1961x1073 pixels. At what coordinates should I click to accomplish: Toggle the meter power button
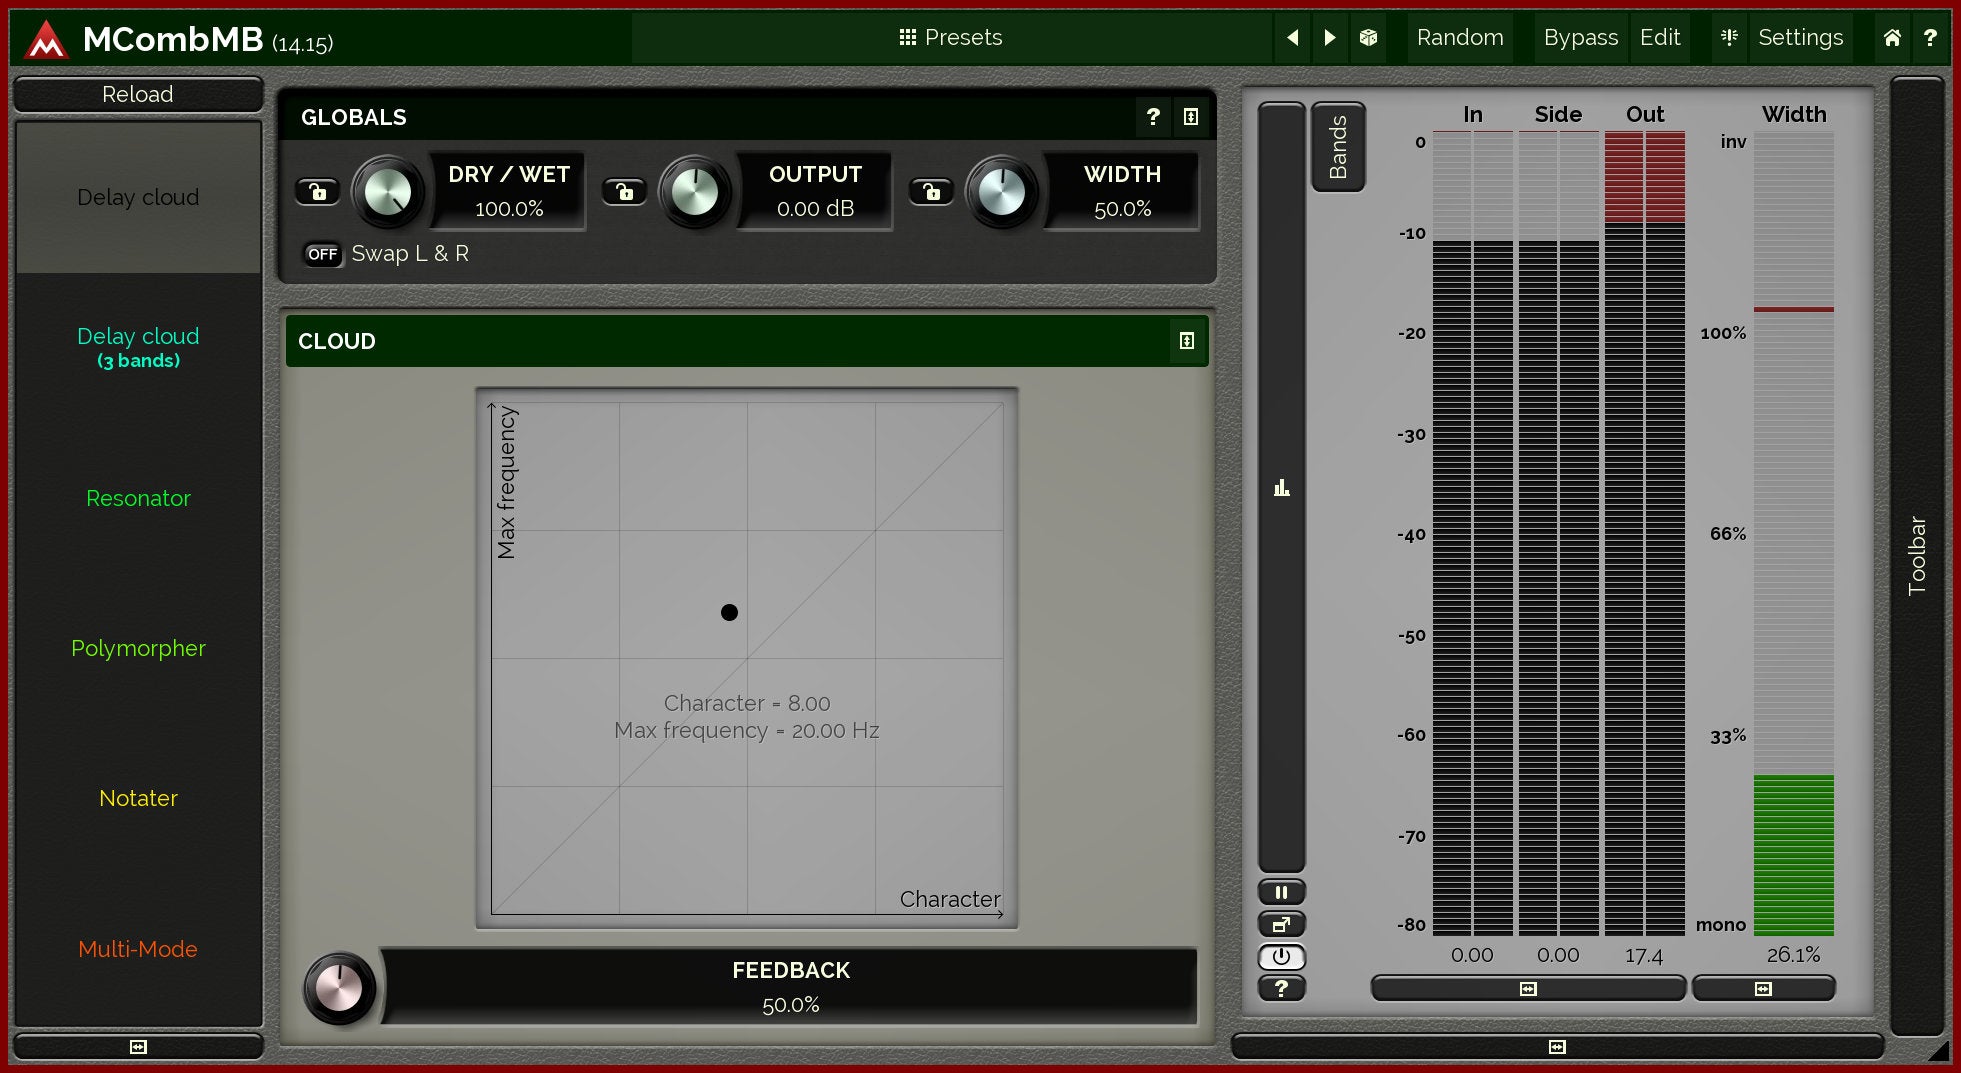pos(1281,957)
